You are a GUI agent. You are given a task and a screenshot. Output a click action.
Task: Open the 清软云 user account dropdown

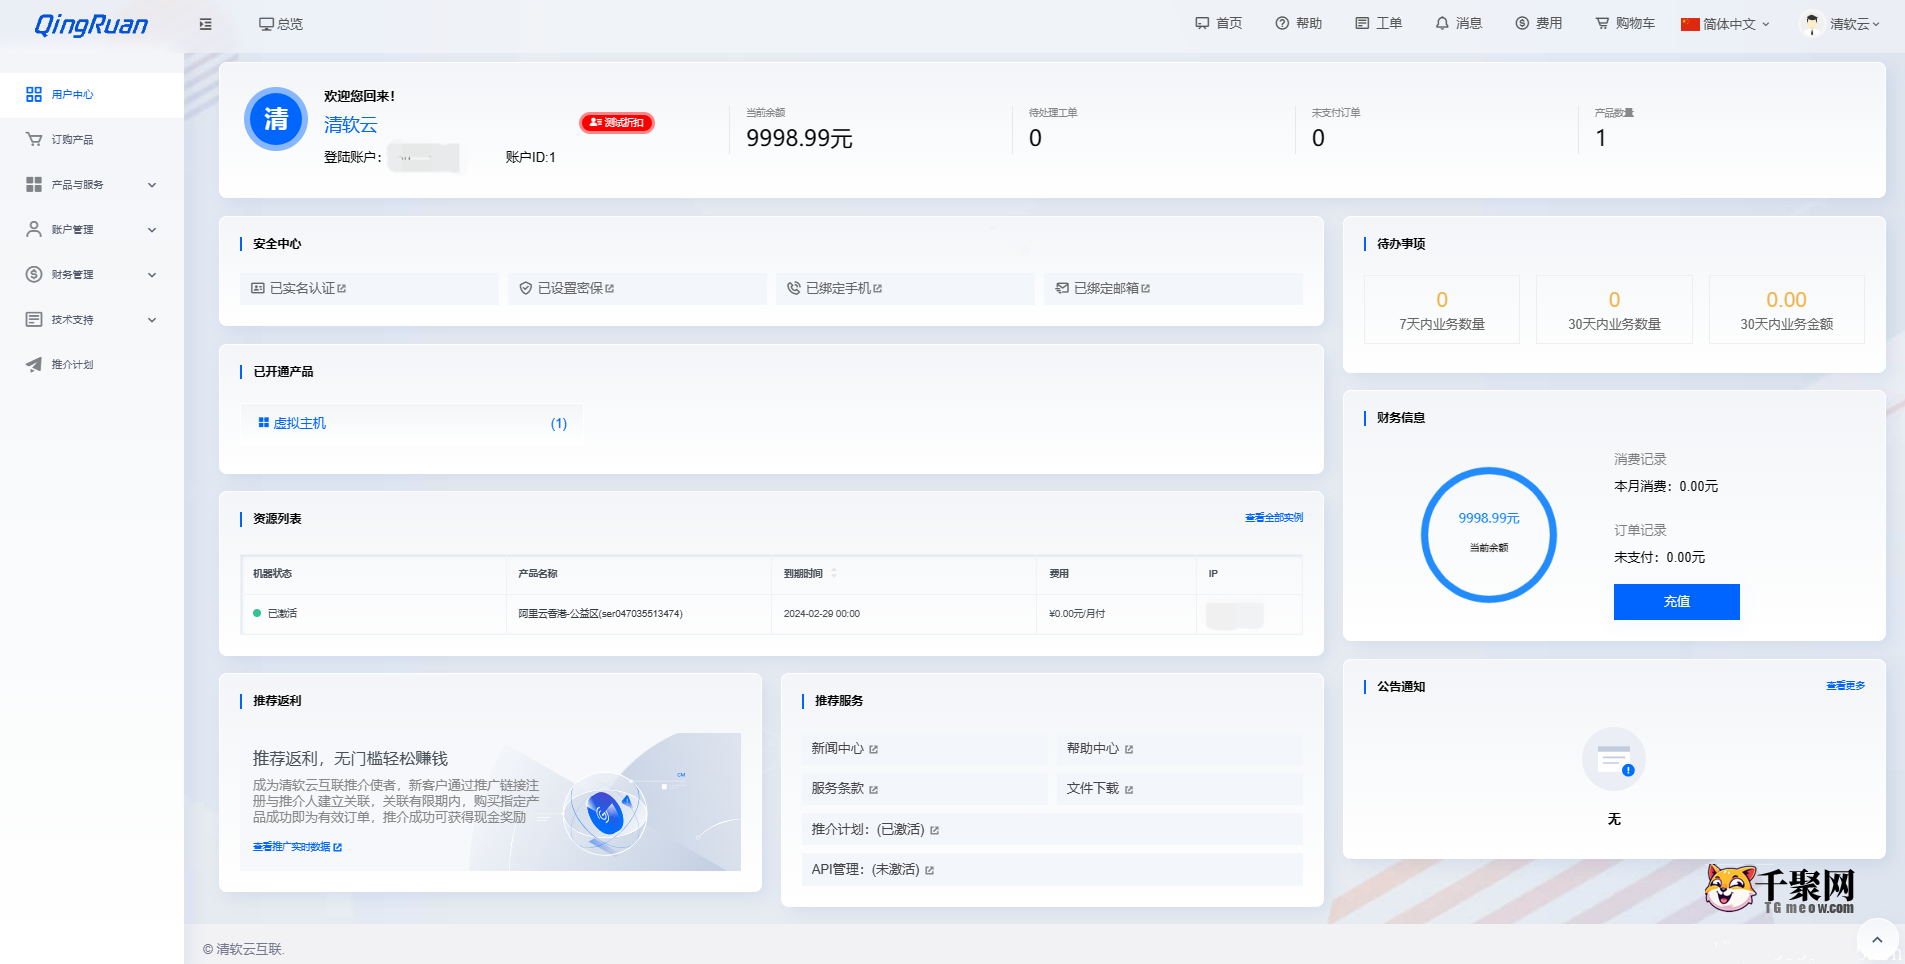(1855, 24)
